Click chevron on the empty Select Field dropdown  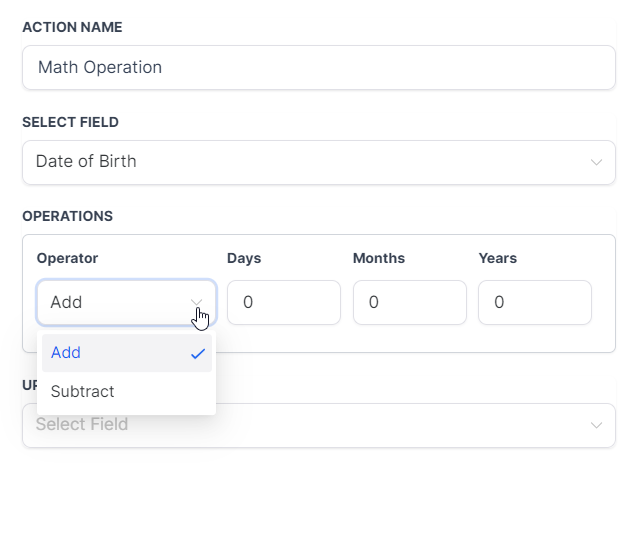[x=596, y=425]
